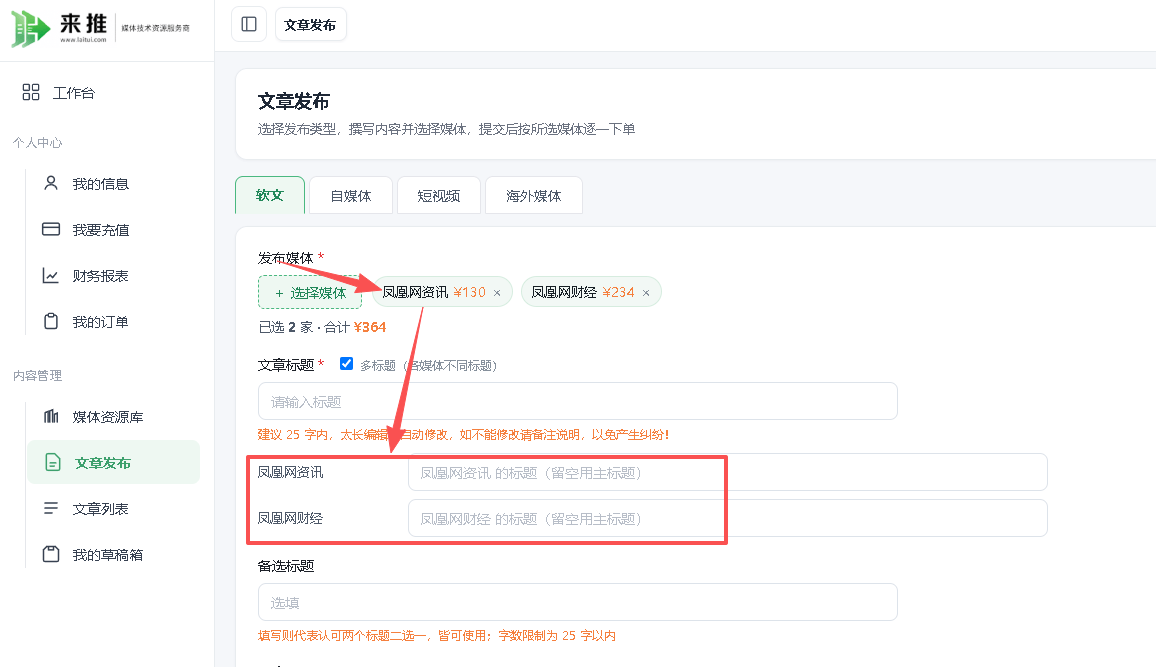Click the orange 建议 25 字内 hint
The width and height of the screenshot is (1156, 667).
464,434
